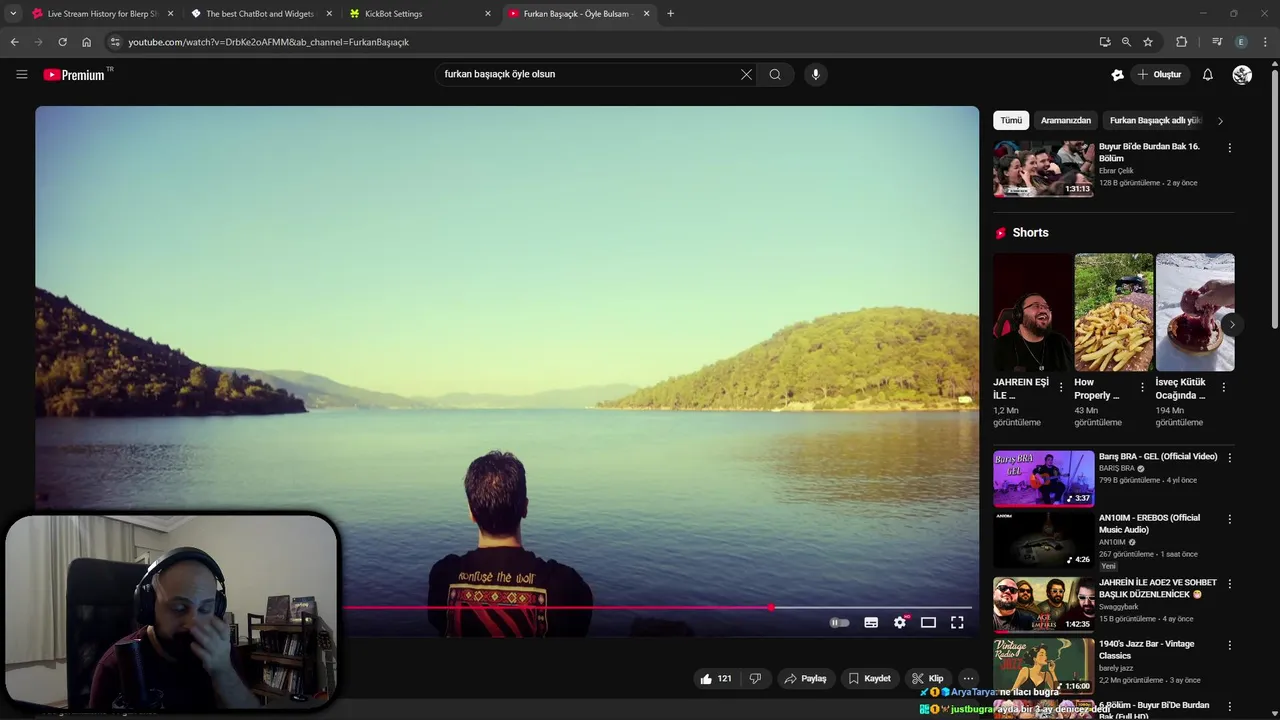Start voice search with microphone
Viewport: 1280px width, 720px height.
tap(816, 74)
